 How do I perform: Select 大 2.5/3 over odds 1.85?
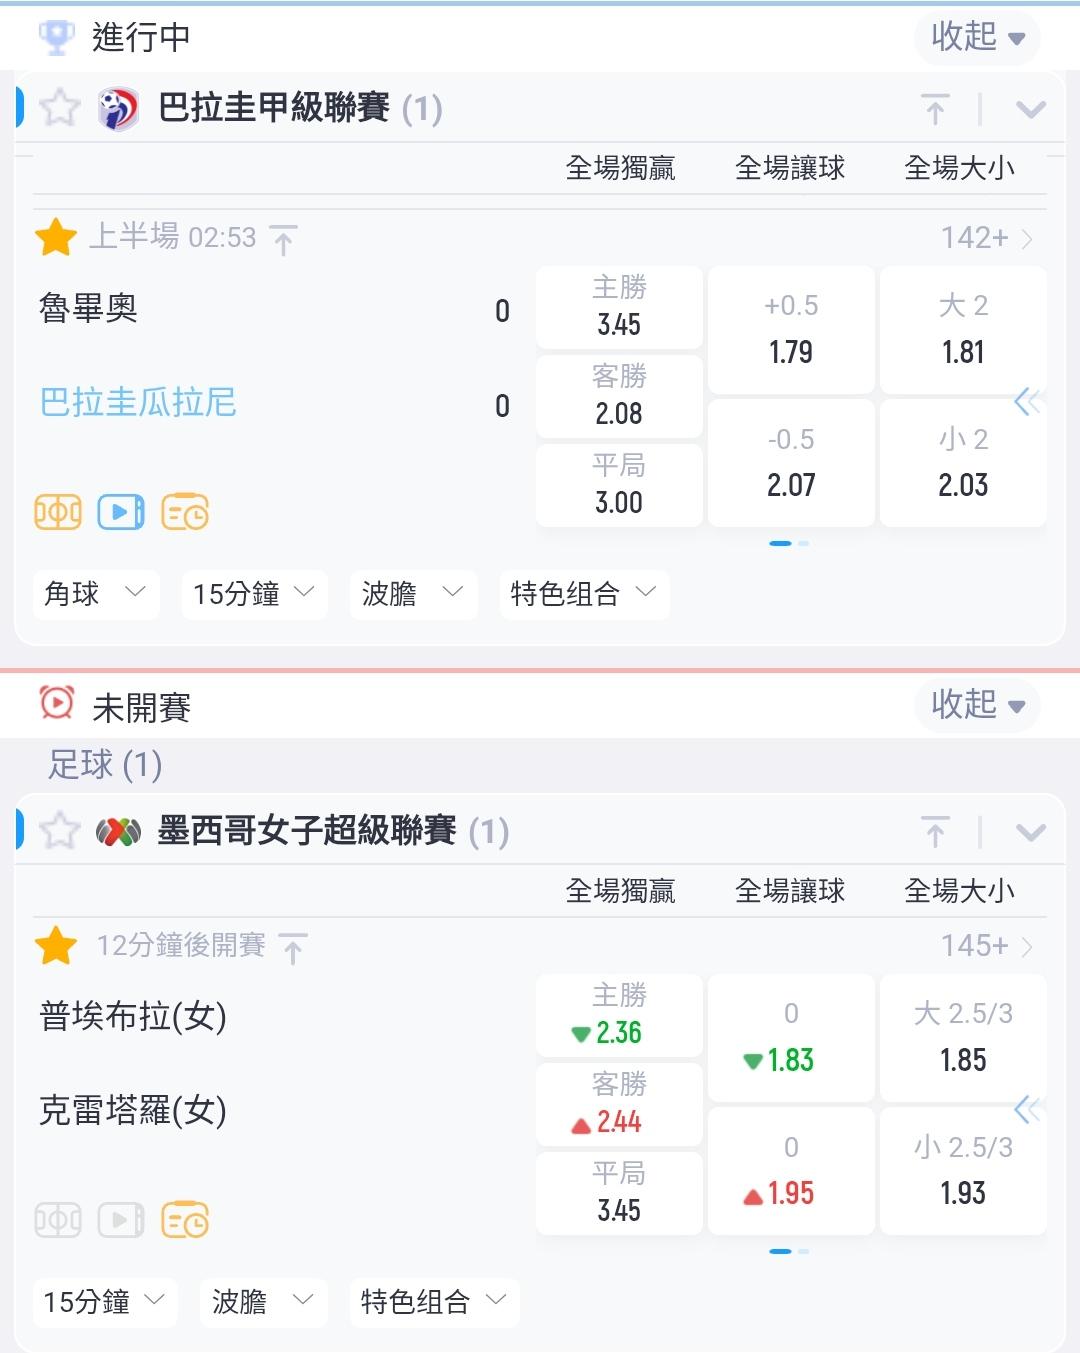963,1038
